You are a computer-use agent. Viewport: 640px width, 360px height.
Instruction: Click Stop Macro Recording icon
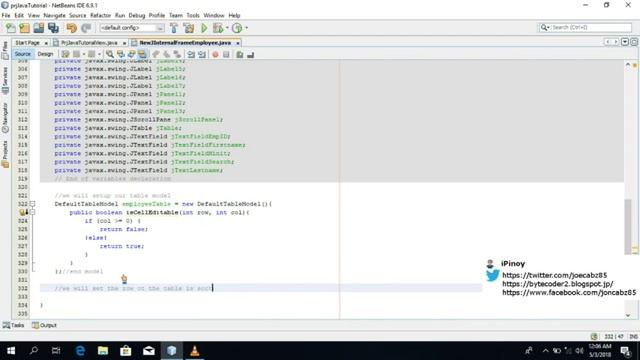226,54
